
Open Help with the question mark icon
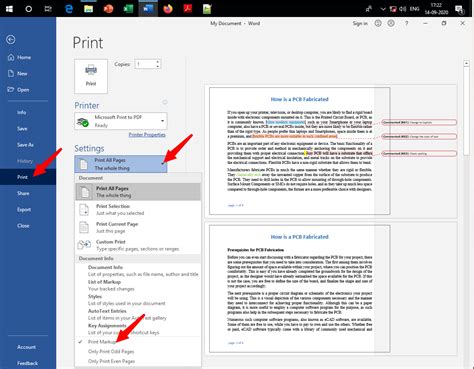(x=406, y=23)
